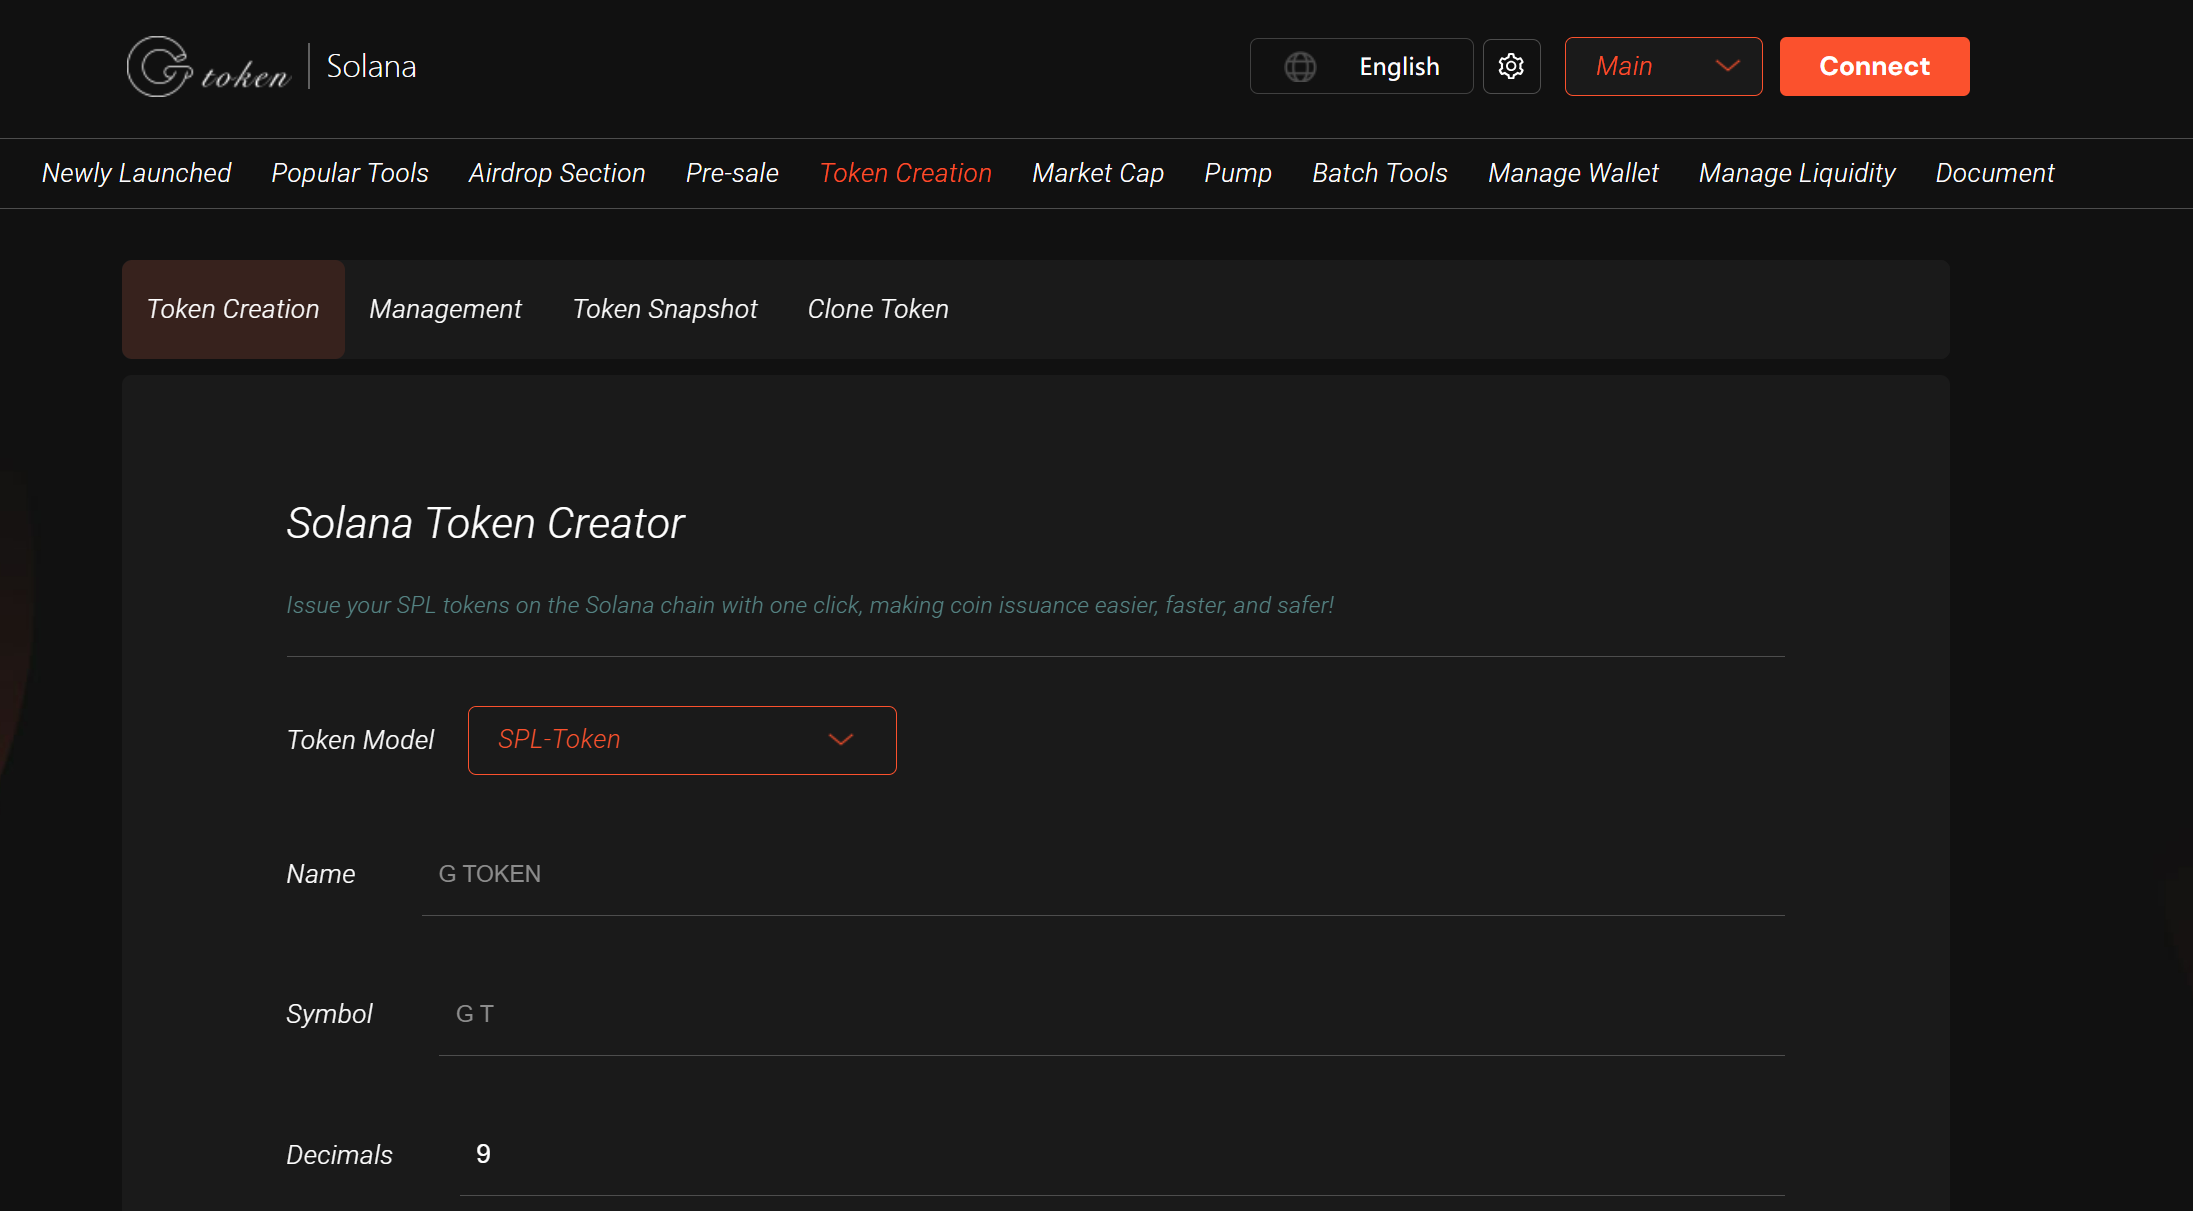Open the Token Model dropdown
This screenshot has height=1211, width=2193.
coord(681,740)
